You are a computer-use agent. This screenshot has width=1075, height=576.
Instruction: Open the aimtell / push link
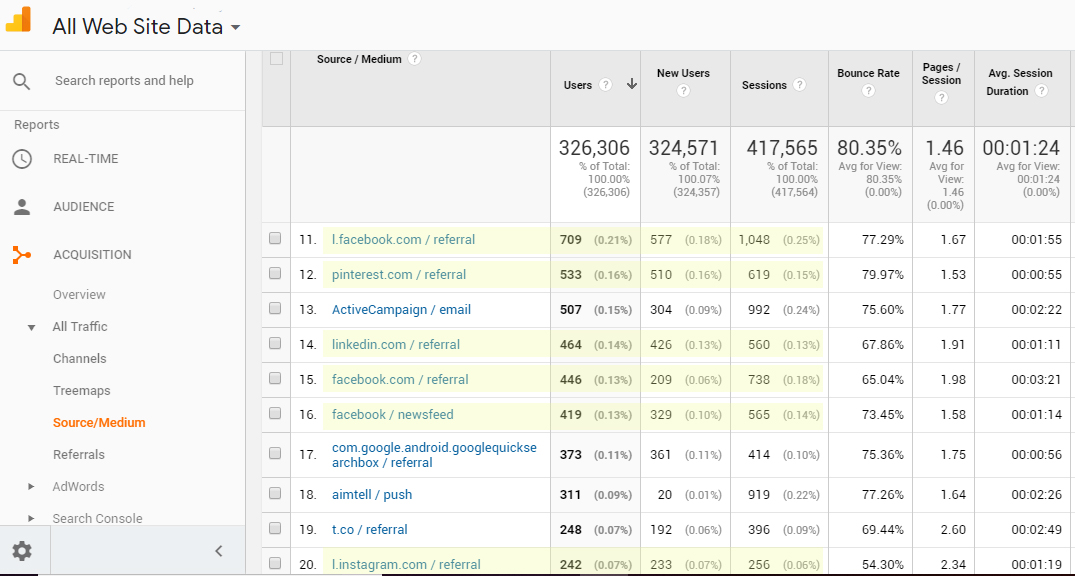point(372,494)
